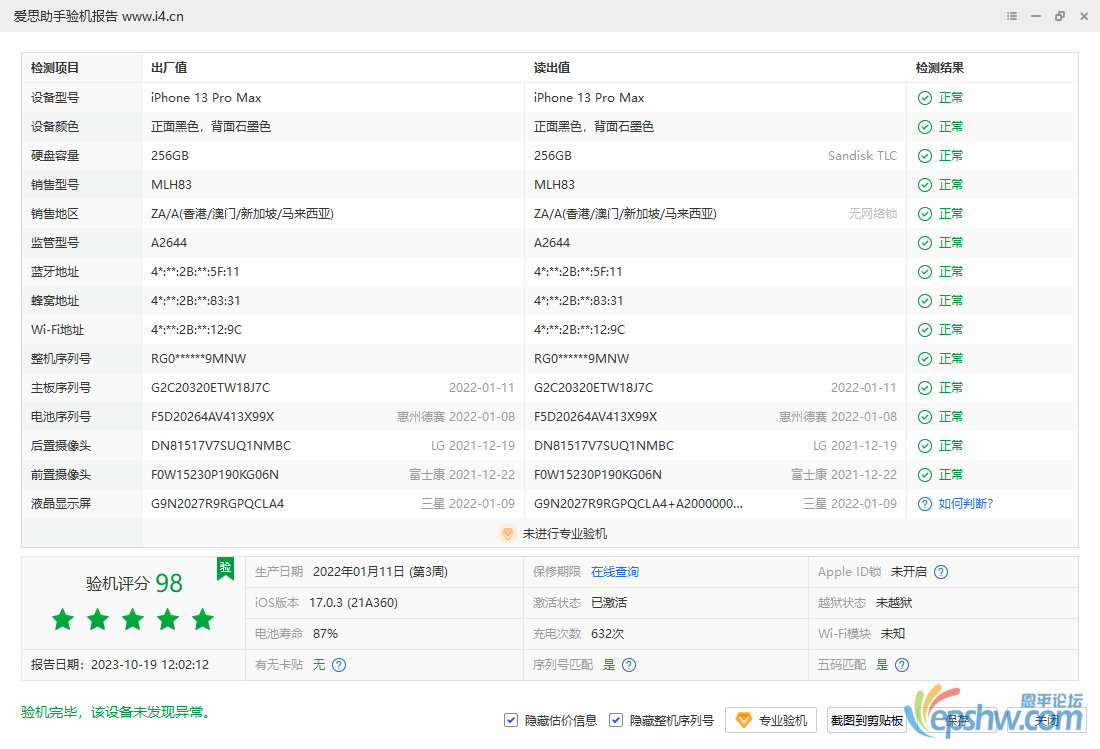Click the shield icon beside 未进行专业验机
The image size is (1100, 749).
pos(507,533)
